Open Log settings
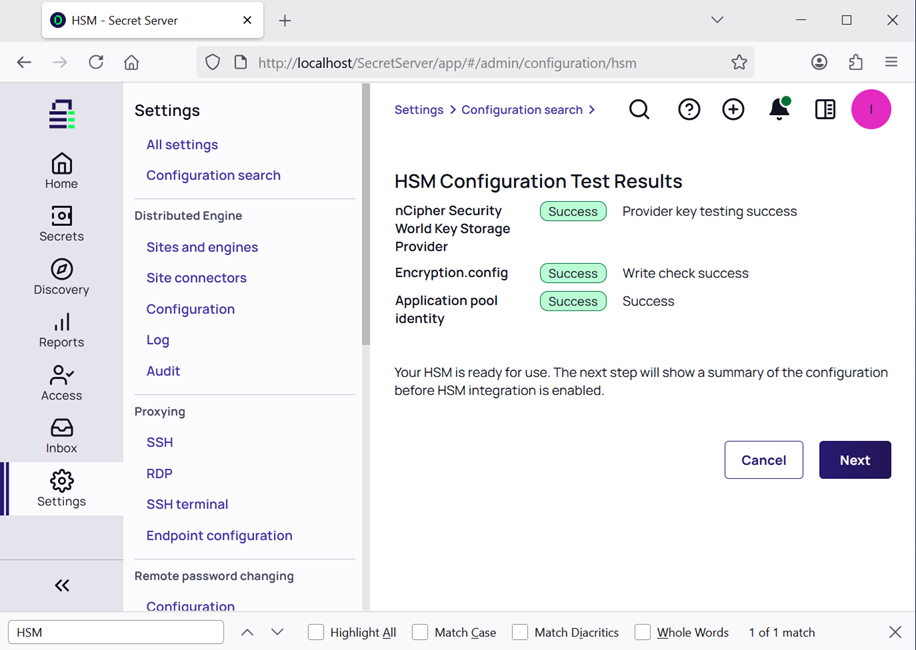The height and width of the screenshot is (650, 916). click(158, 340)
